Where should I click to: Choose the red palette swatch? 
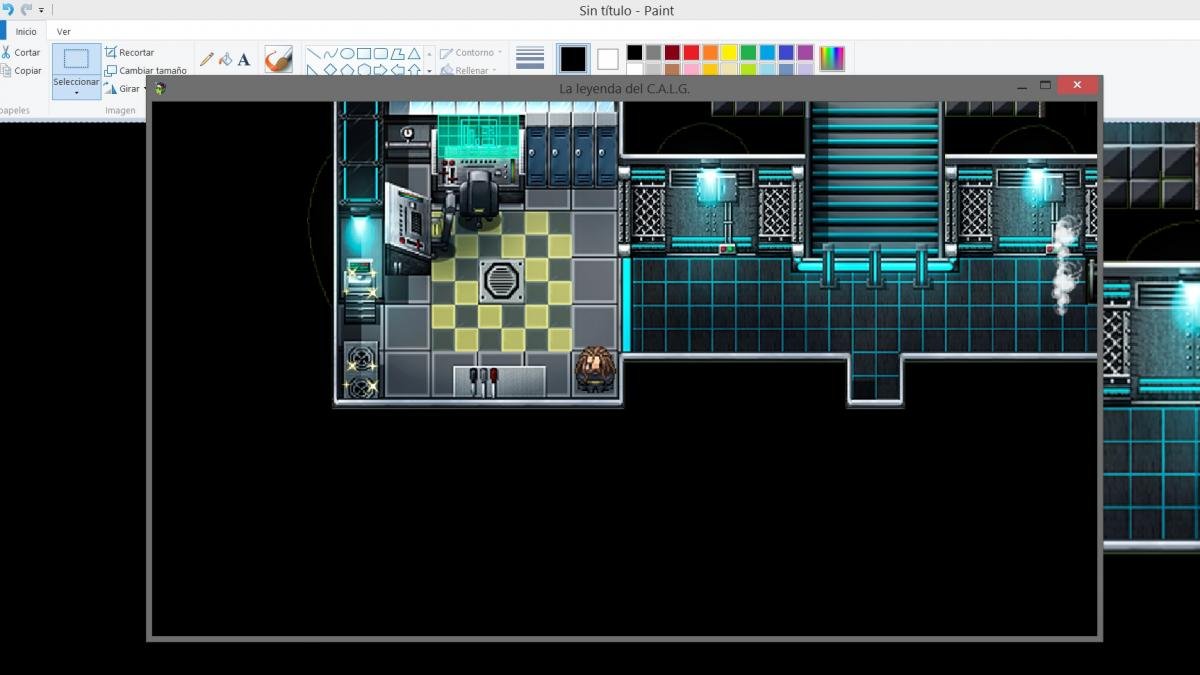[691, 53]
